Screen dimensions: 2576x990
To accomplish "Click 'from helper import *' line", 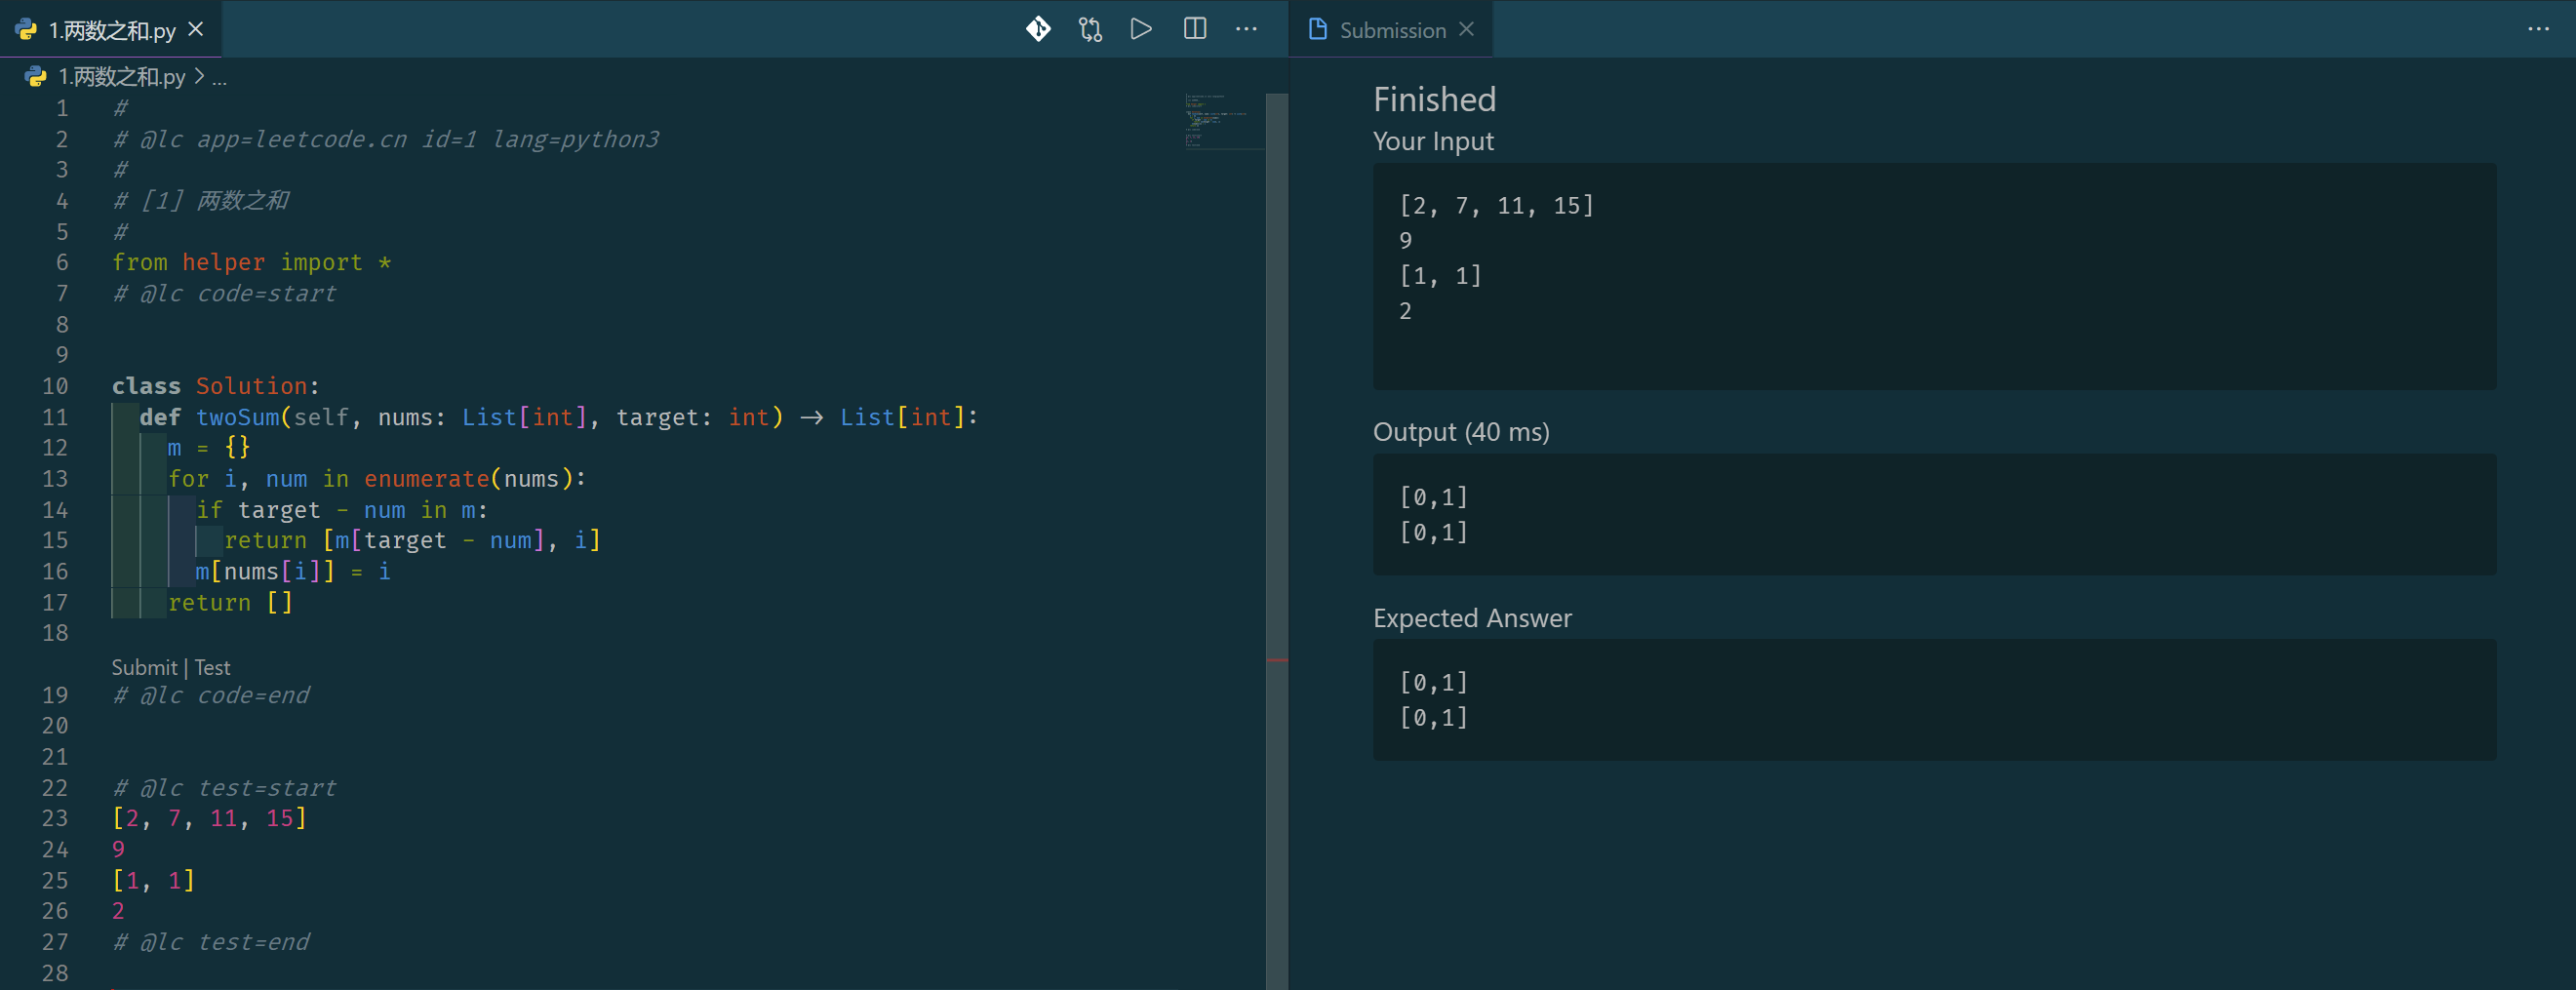I will (x=251, y=263).
